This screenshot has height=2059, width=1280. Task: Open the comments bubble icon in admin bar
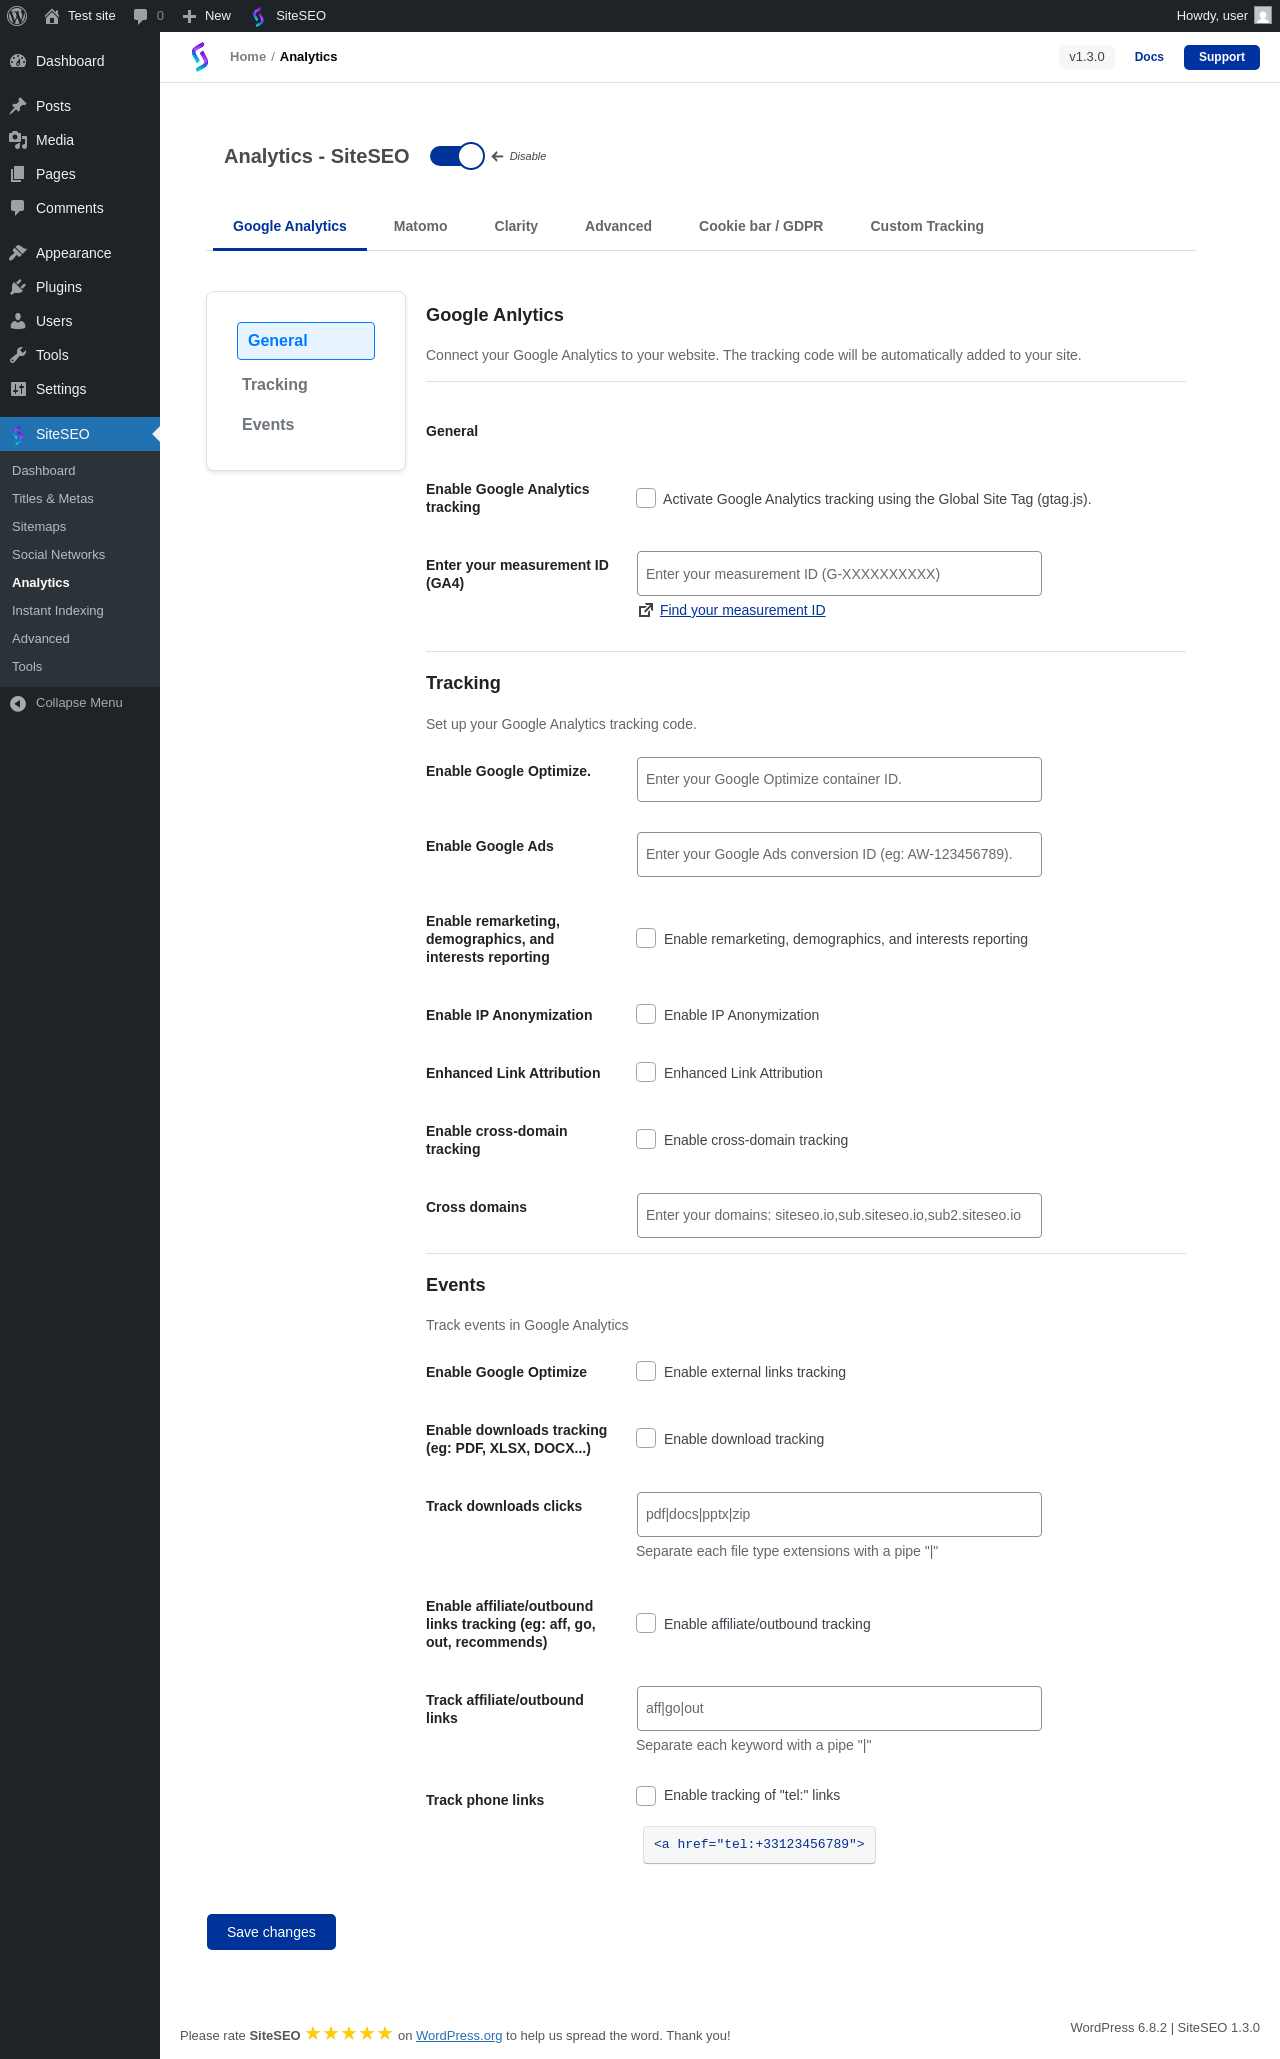point(140,16)
